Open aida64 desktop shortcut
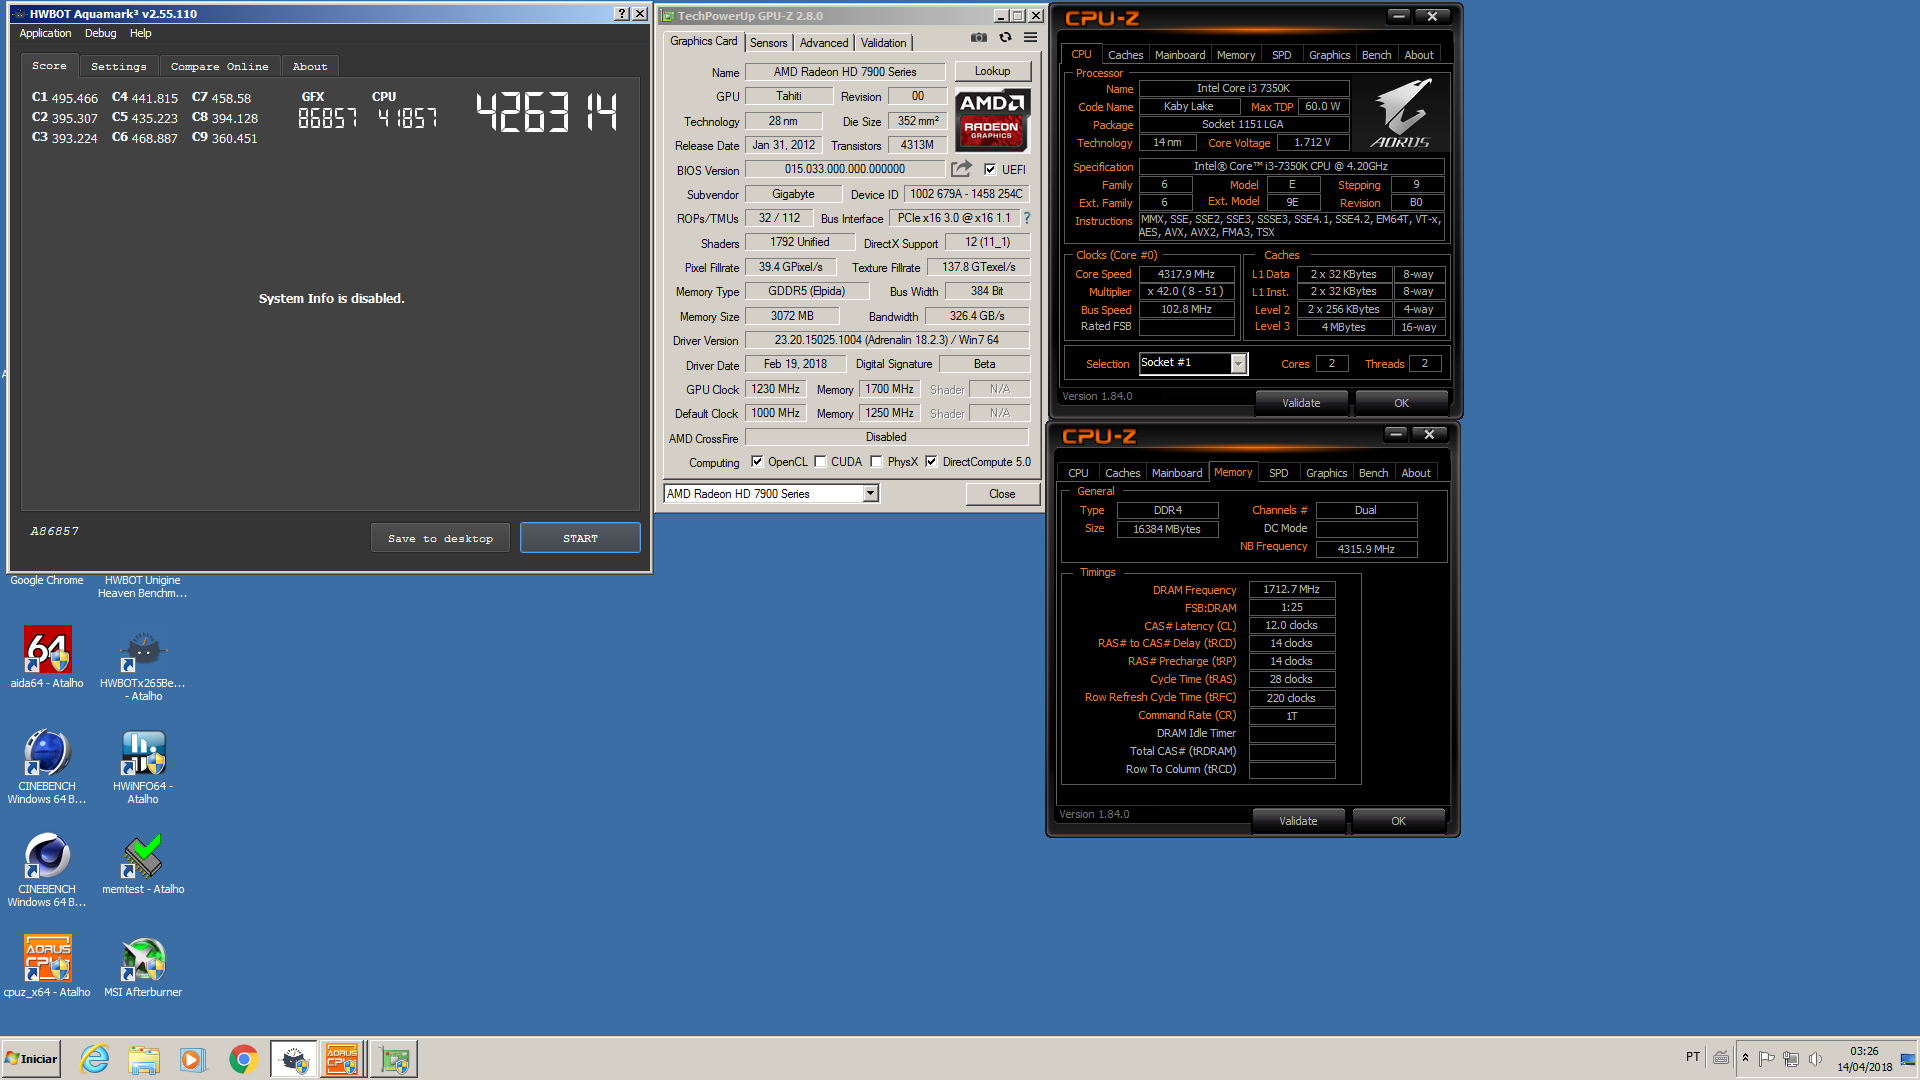Image resolution: width=1920 pixels, height=1080 pixels. coord(47,658)
